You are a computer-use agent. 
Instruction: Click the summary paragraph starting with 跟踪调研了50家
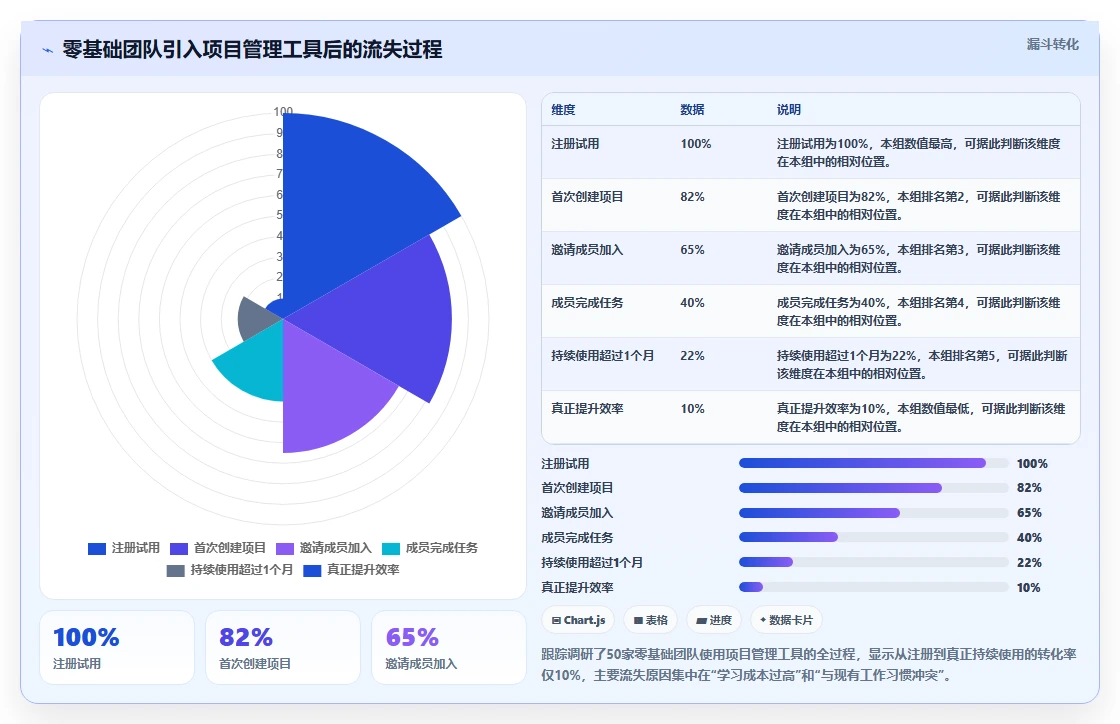(x=809, y=665)
